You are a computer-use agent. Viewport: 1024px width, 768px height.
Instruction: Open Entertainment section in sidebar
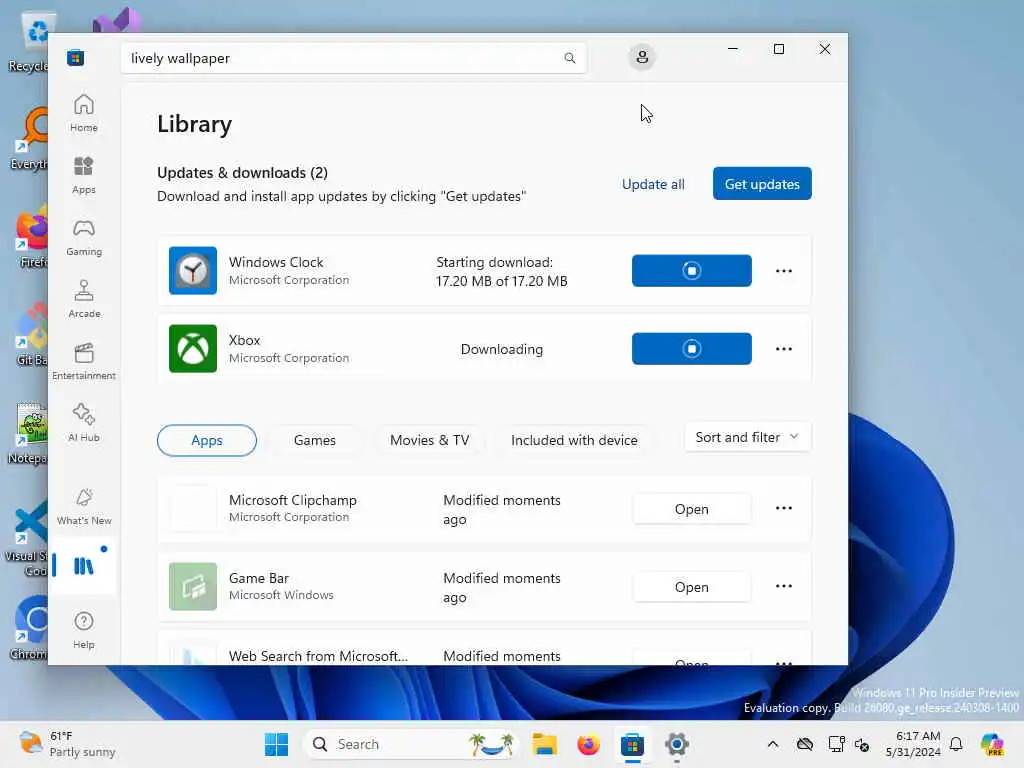84,361
